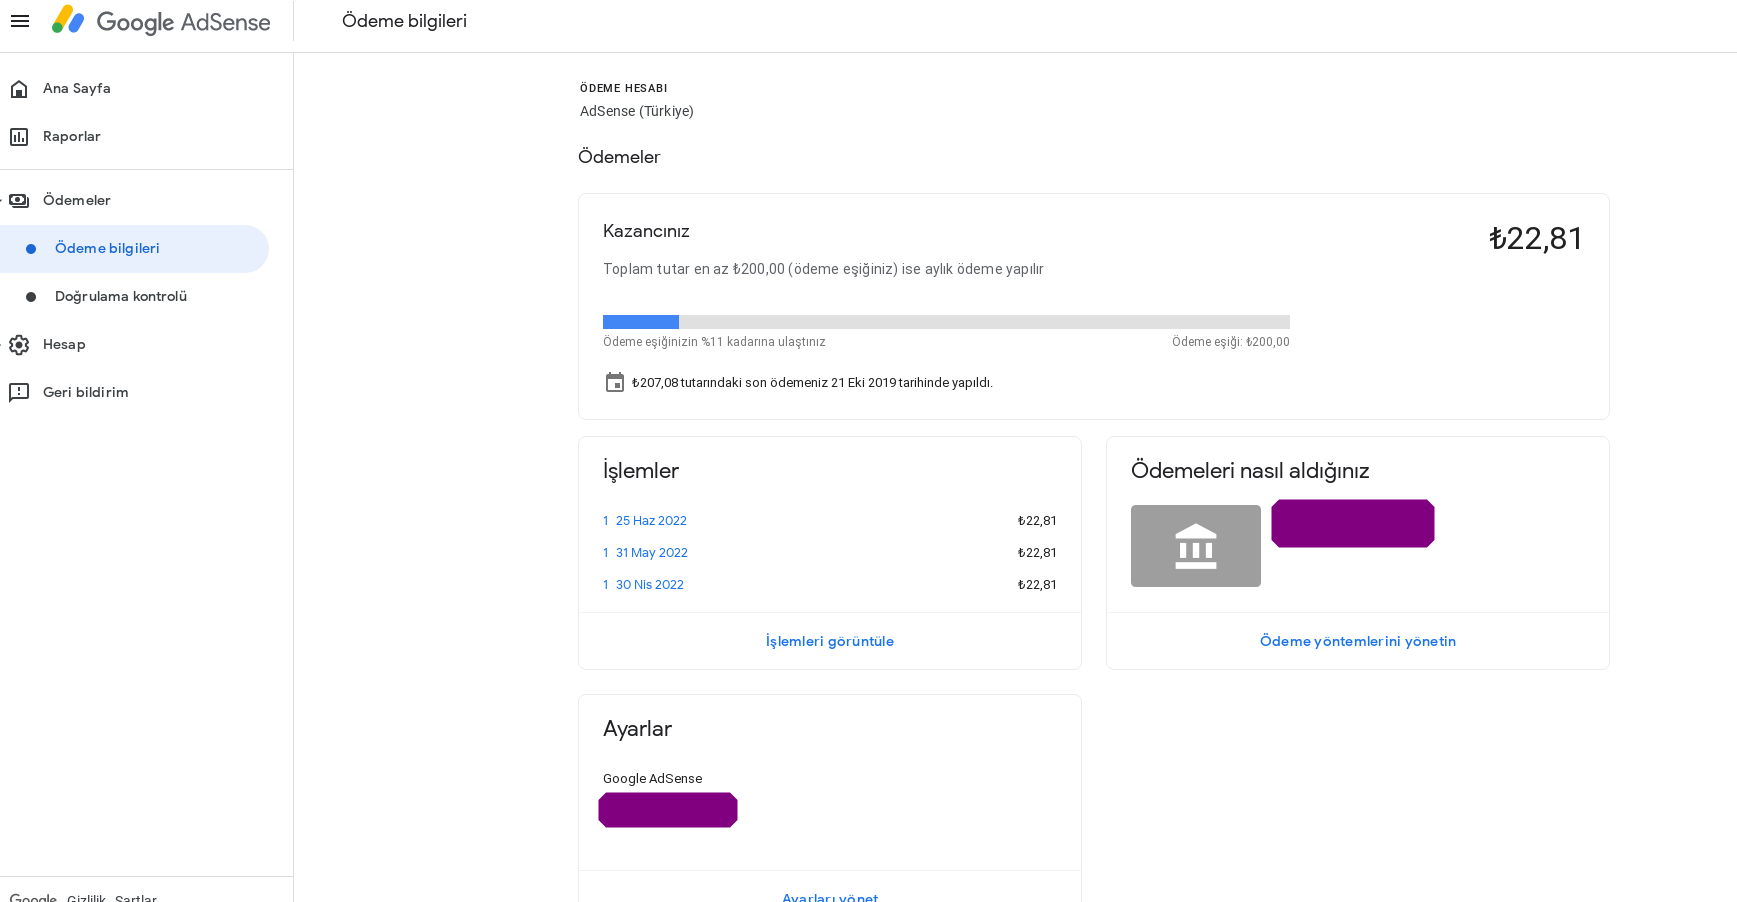
Task: Click the Geri bildirim feedback icon
Action: tap(19, 393)
